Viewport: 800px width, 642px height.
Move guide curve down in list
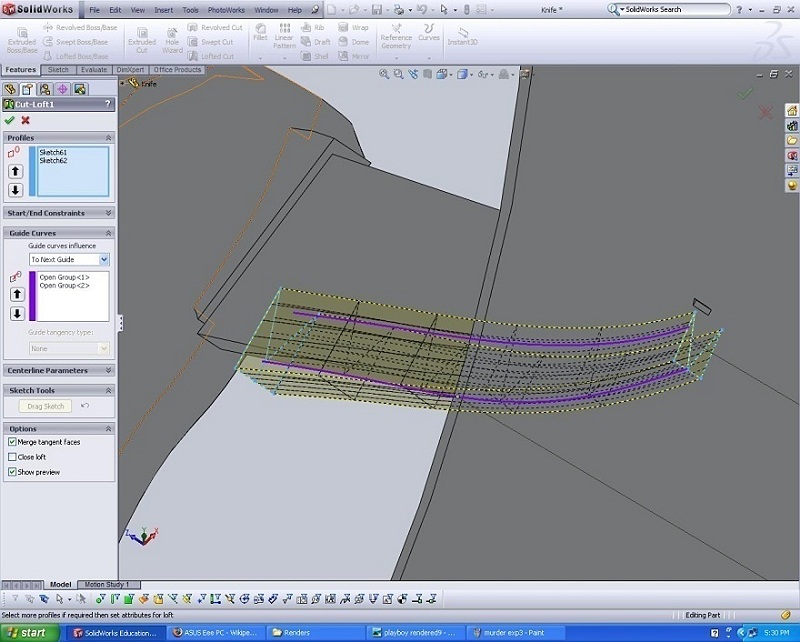point(16,313)
